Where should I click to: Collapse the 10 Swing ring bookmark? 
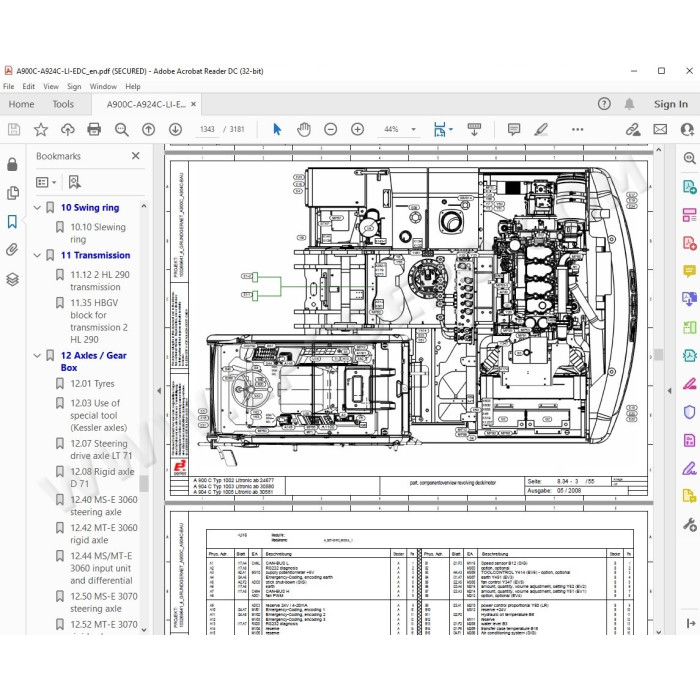click(x=38, y=208)
